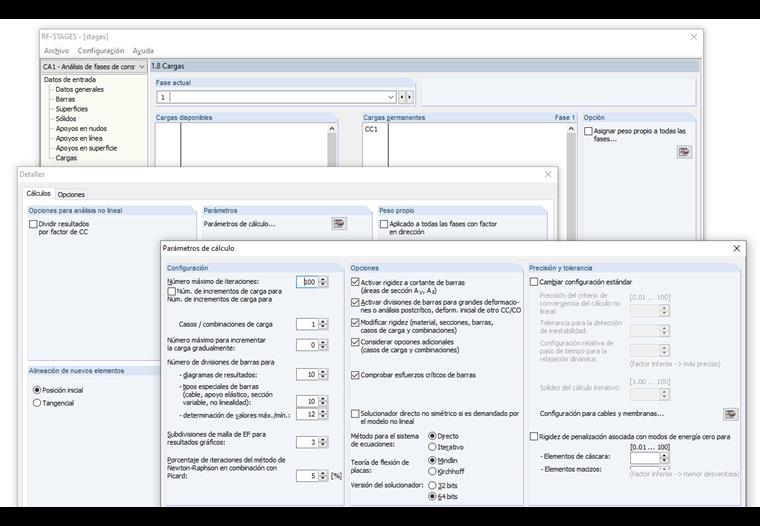
Task: Select Tangencial alignment radio
Action: pyautogui.click(x=37, y=403)
